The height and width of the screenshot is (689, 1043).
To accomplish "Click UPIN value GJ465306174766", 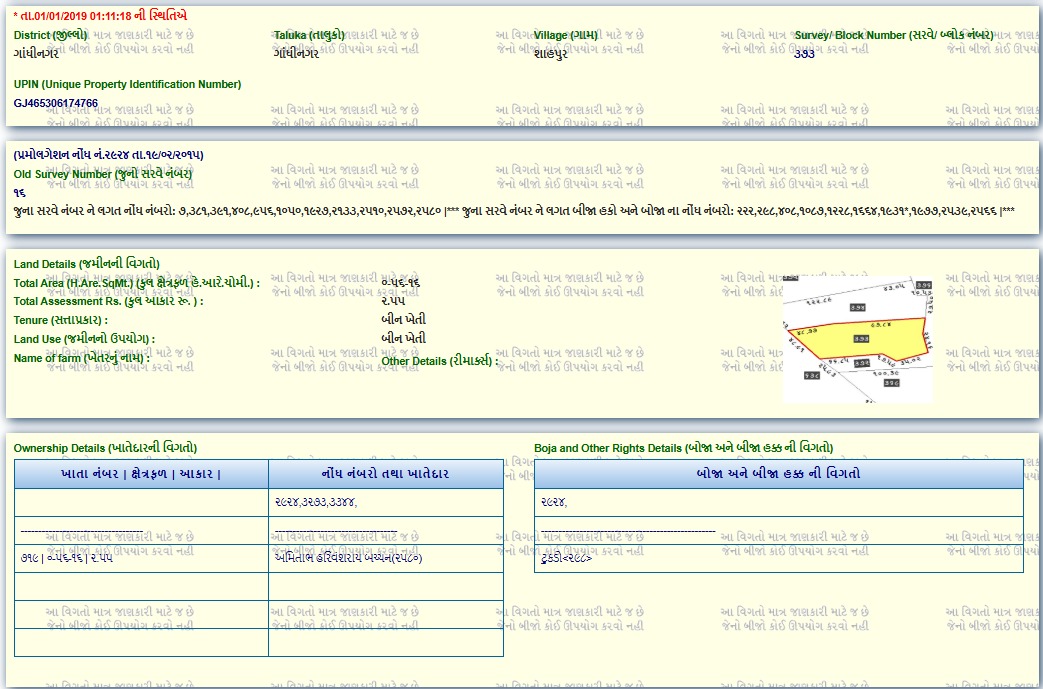I will point(56,103).
